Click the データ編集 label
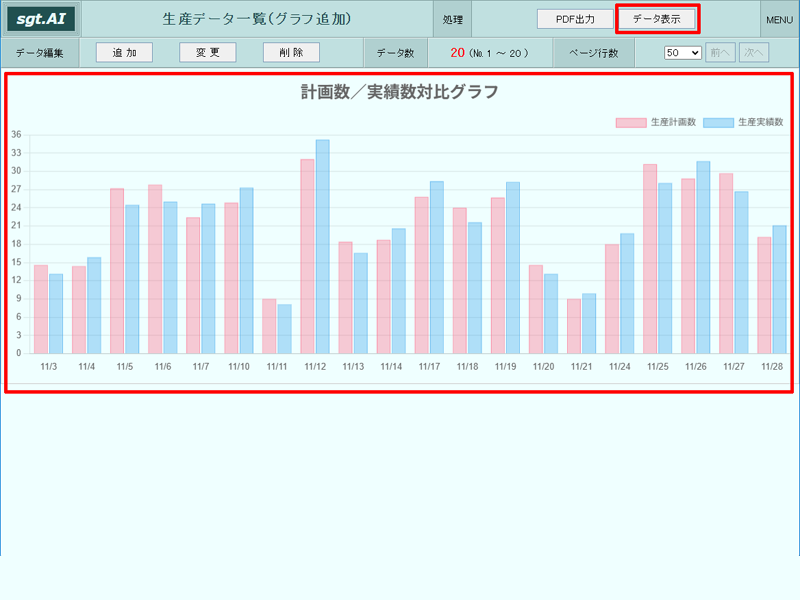This screenshot has height=600, width=800. pos(39,53)
